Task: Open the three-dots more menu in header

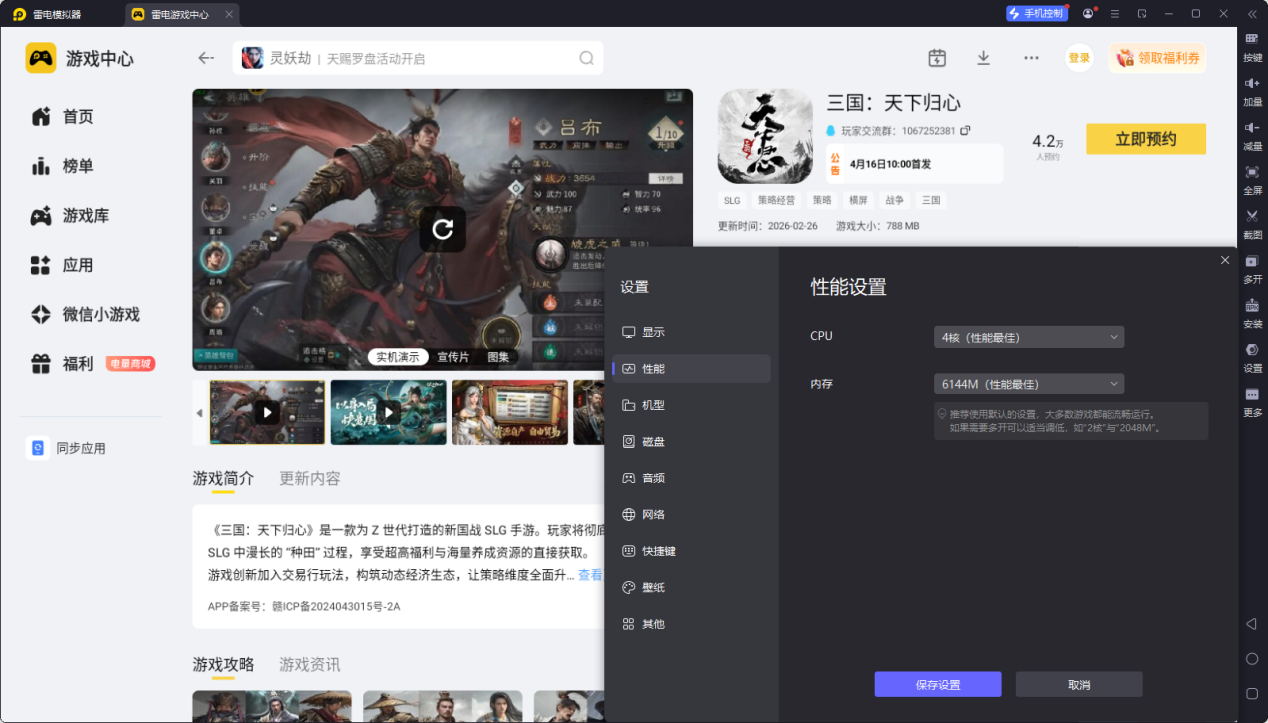Action: click(x=1031, y=58)
